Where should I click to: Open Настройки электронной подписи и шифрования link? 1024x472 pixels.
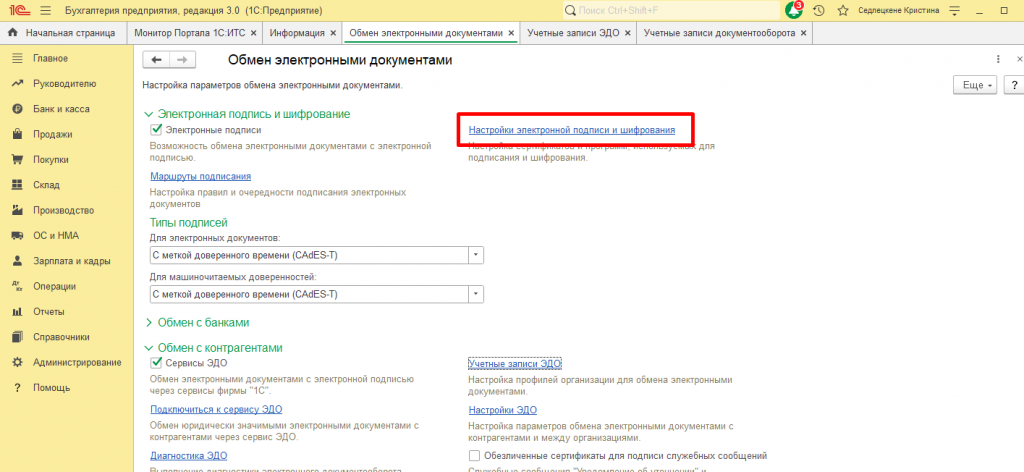click(x=571, y=131)
